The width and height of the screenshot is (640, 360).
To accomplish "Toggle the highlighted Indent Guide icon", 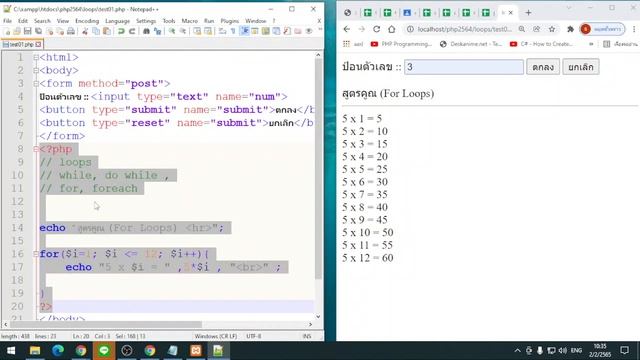I will [244, 31].
